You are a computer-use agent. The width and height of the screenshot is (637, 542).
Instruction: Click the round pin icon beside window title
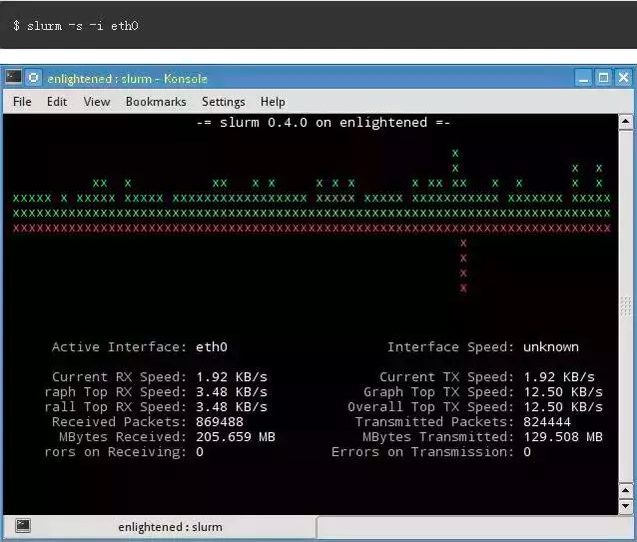[x=34, y=77]
